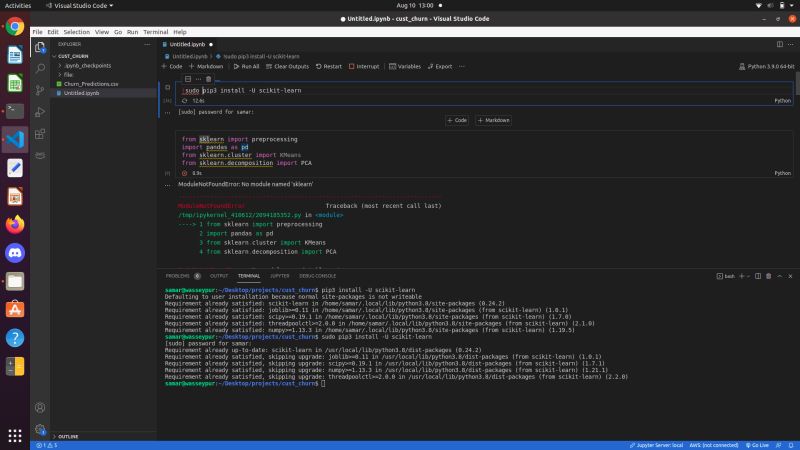Image resolution: width=800 pixels, height=450 pixels.
Task: Add Markdown cell below first cell
Action: [x=493, y=120]
